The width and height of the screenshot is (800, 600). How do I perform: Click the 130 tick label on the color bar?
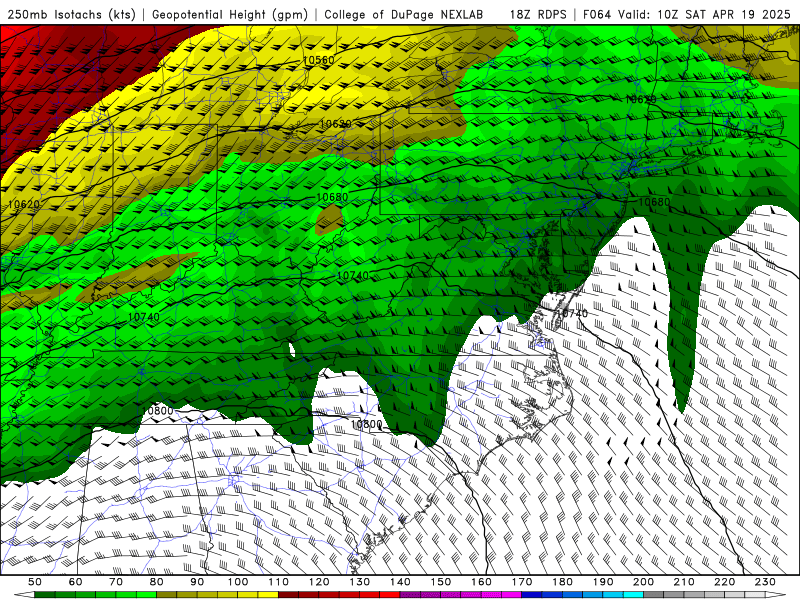(x=360, y=582)
